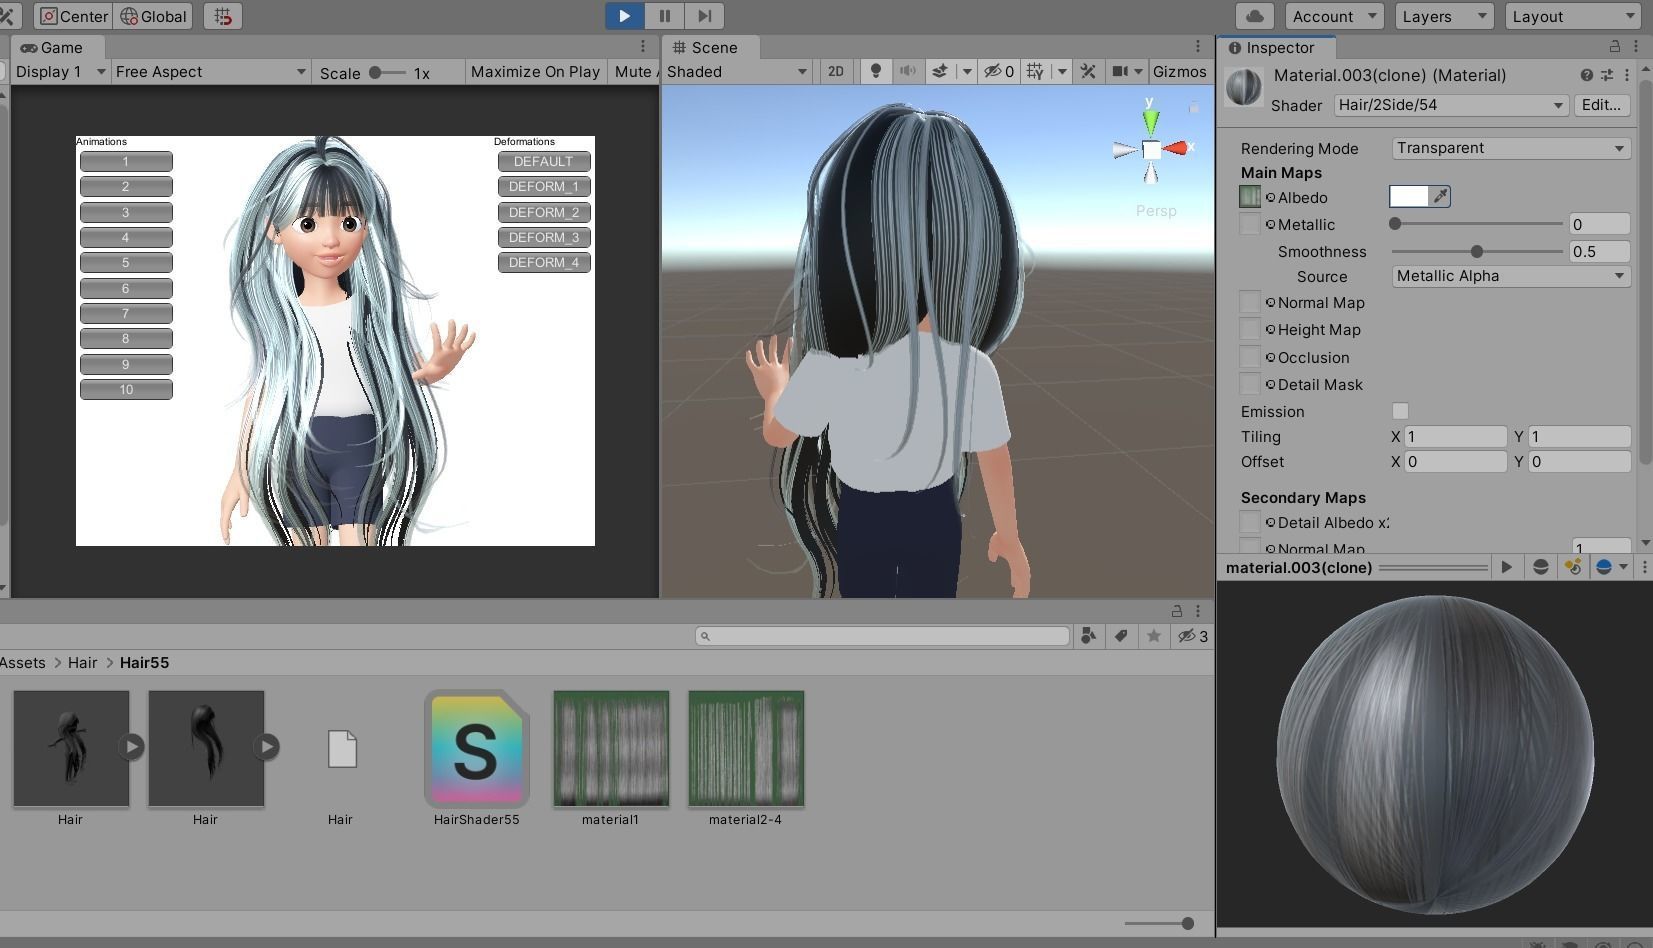
Task: Switch to the Game tab
Action: 53,47
